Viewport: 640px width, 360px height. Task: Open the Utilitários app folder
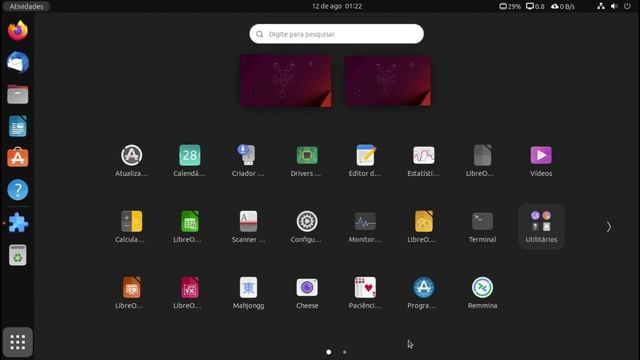pyautogui.click(x=541, y=227)
